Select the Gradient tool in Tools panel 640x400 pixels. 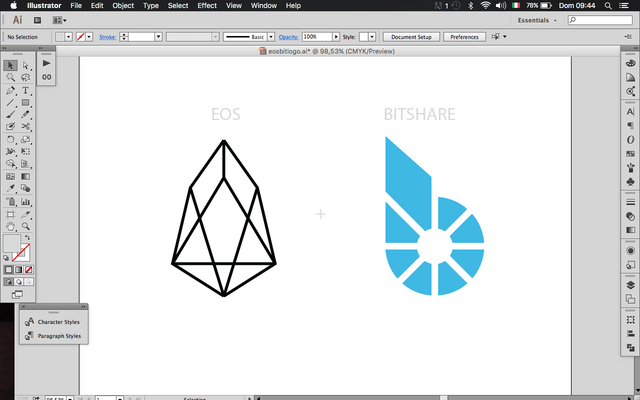click(26, 176)
